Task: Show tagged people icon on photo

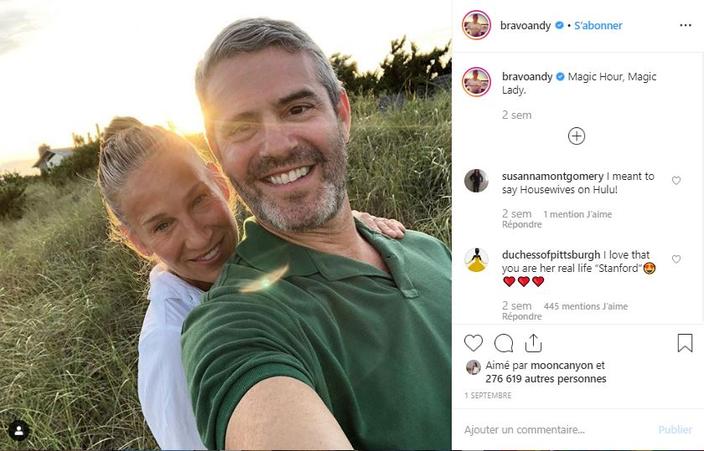Action: click(x=18, y=431)
